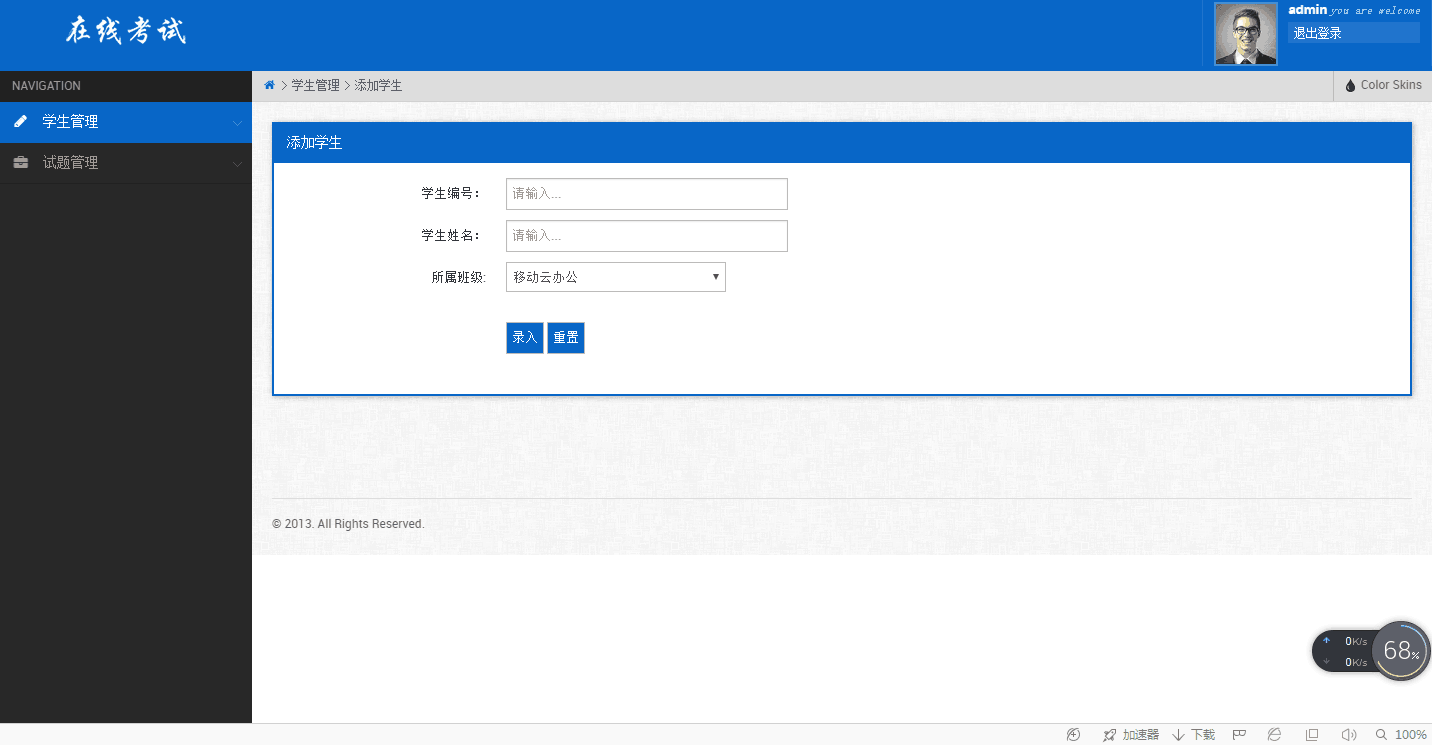The height and width of the screenshot is (745, 1432).
Task: Click the 'you are welcome' text
Action: pyautogui.click(x=1375, y=11)
